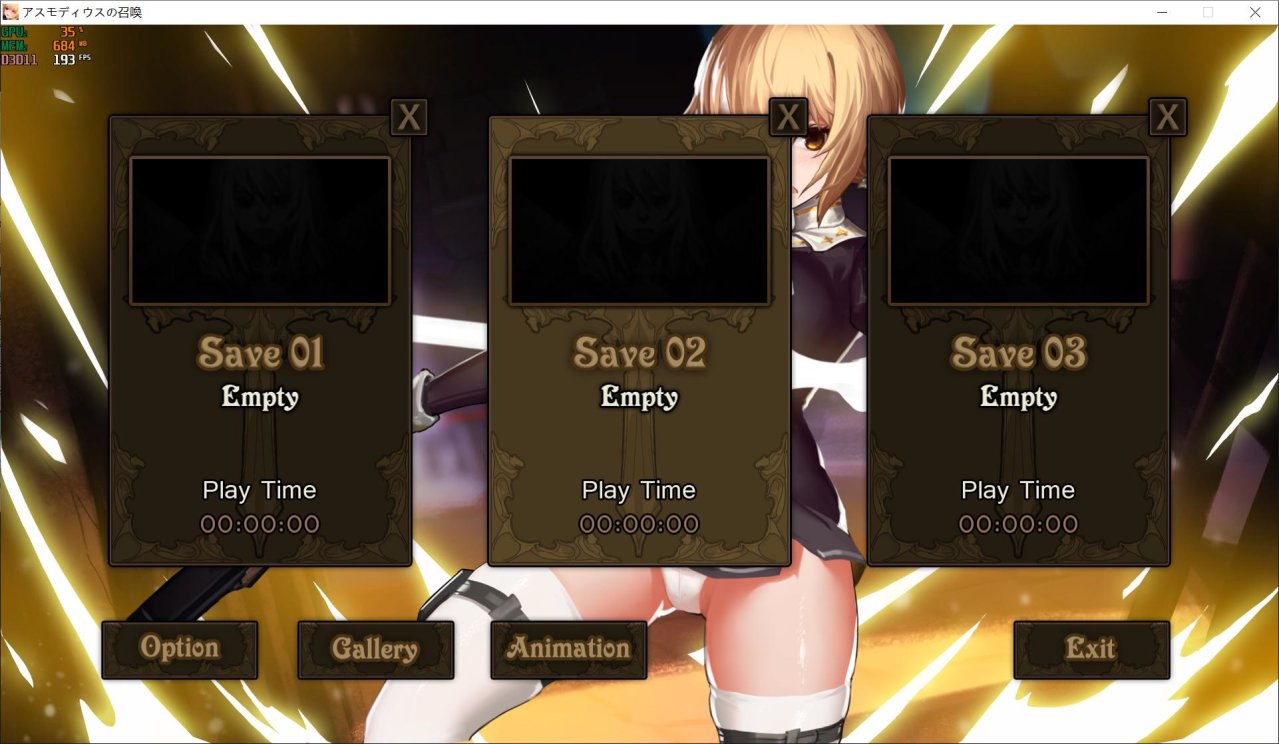Viewport: 1279px width, 744px height.
Task: Select the Save 01 preview thumbnail
Action: [260, 231]
